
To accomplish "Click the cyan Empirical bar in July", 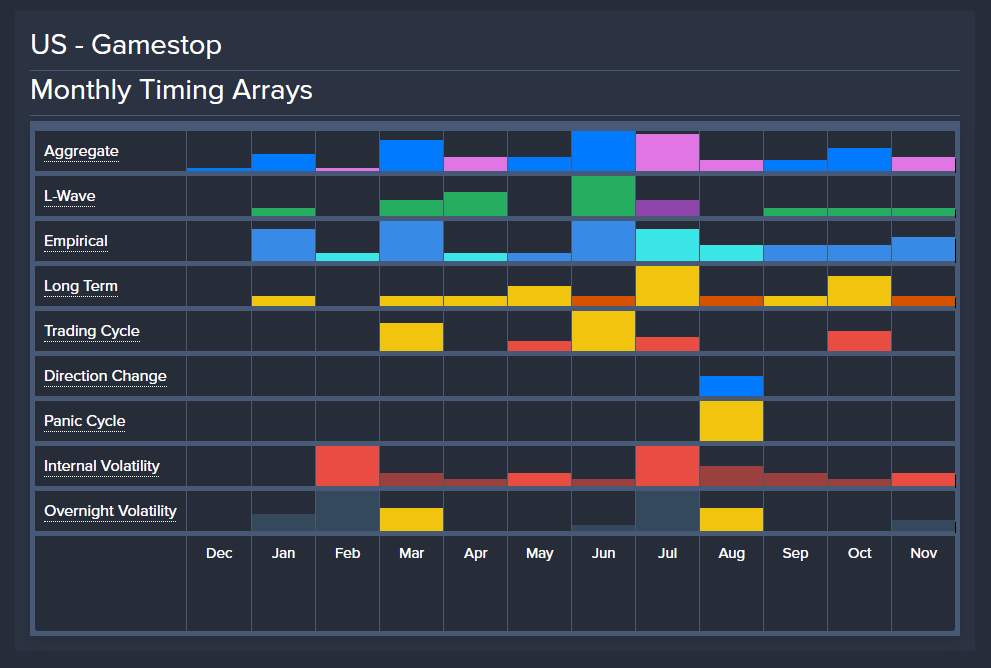I will coord(667,245).
